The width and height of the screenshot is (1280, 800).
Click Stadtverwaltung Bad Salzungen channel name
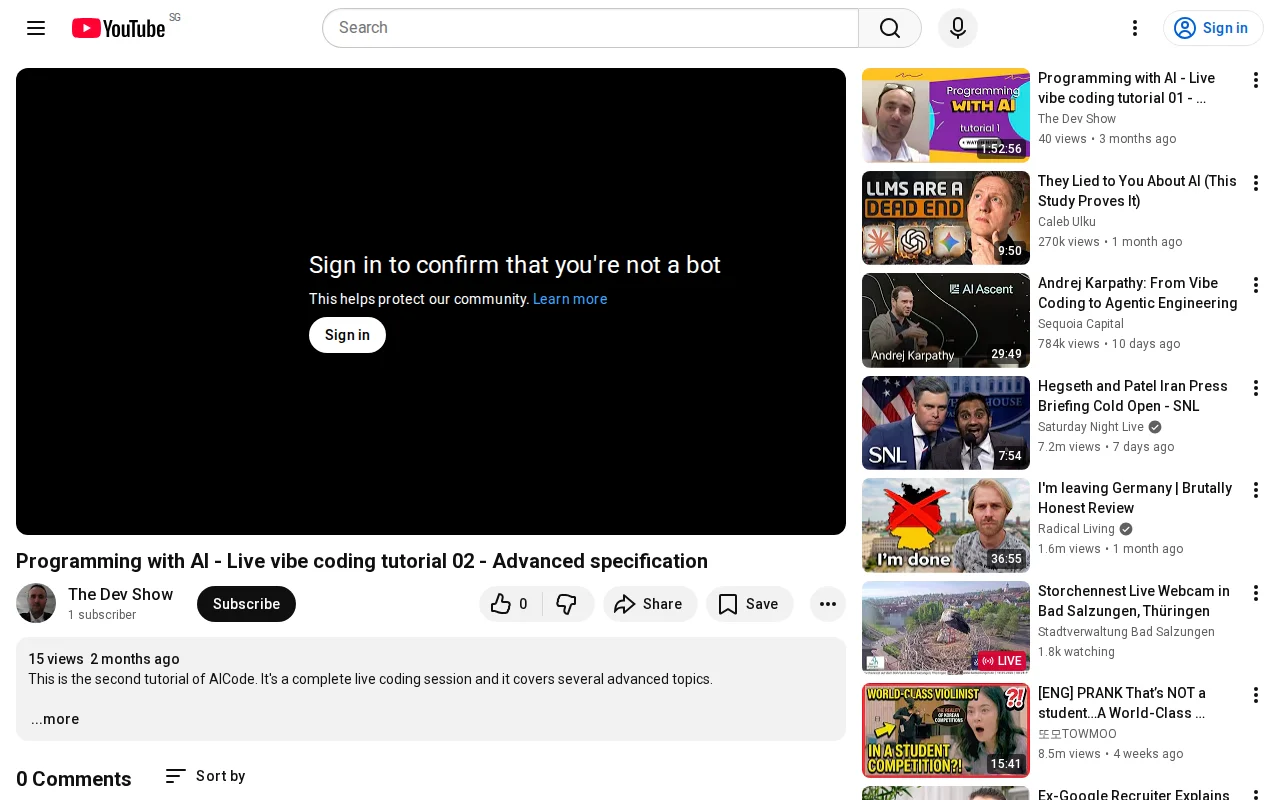(1126, 632)
